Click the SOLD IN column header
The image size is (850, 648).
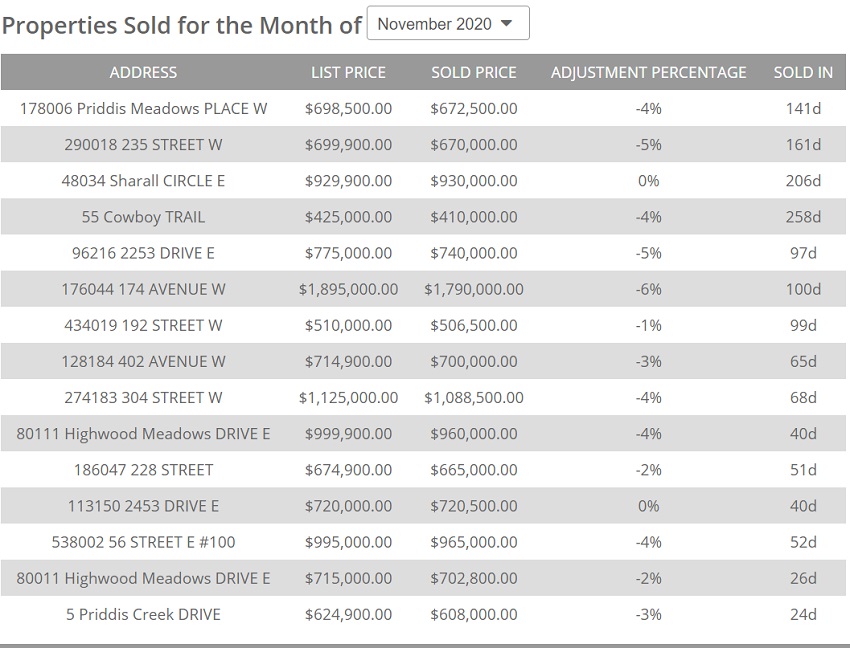point(803,73)
